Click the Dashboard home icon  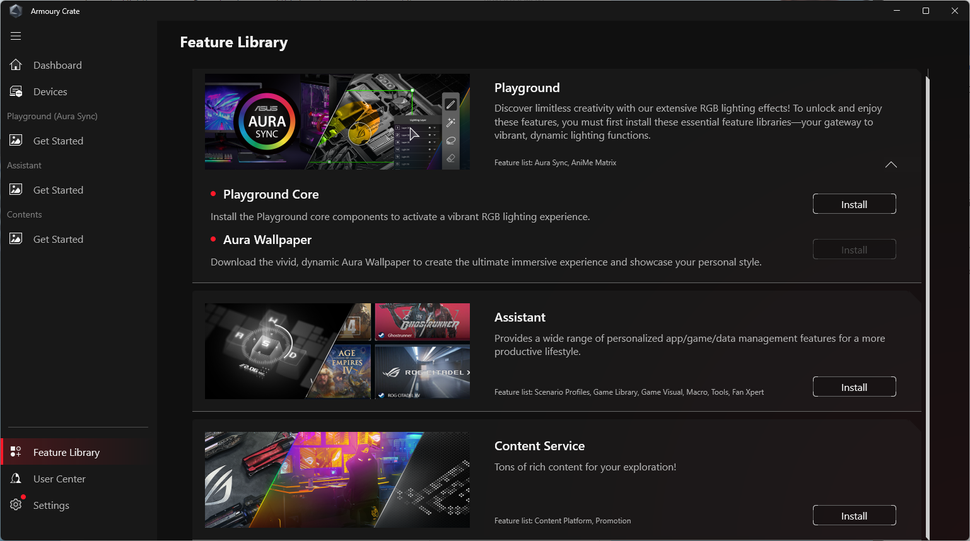point(16,65)
